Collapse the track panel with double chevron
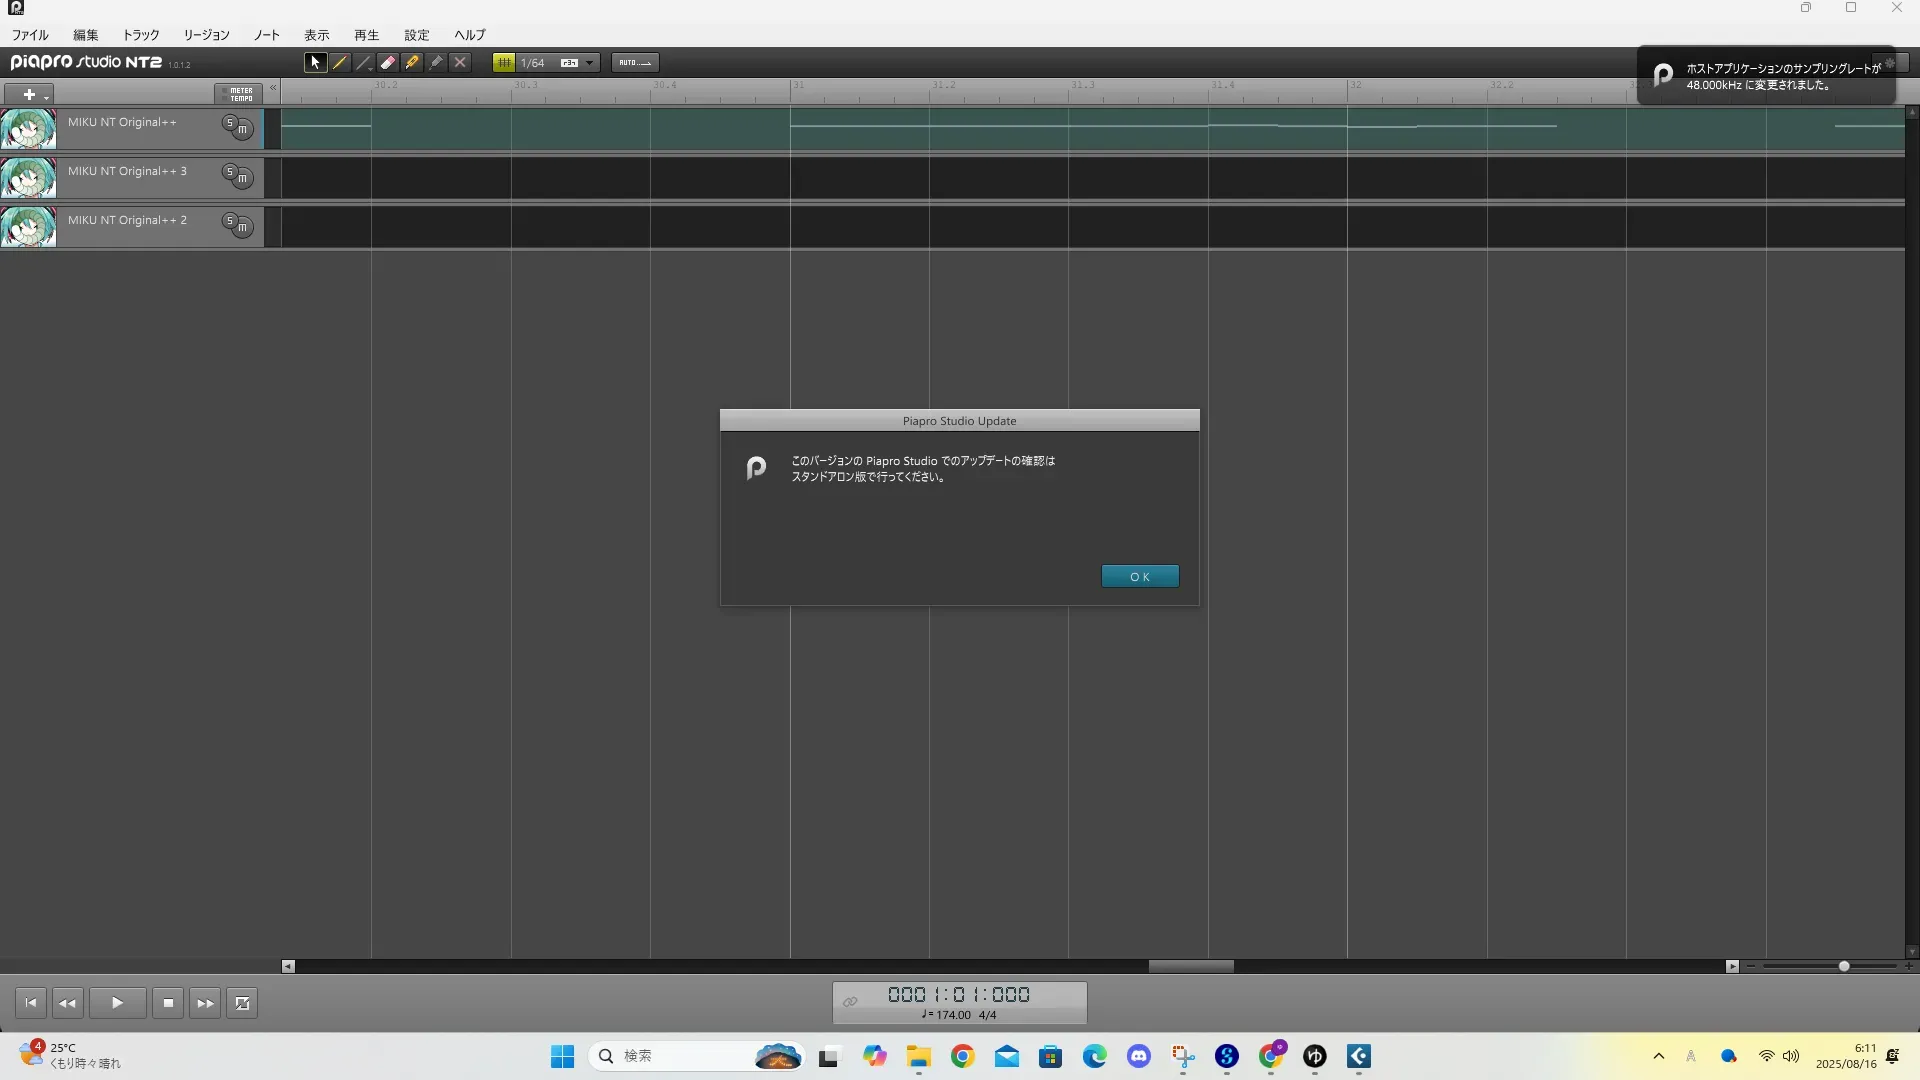The height and width of the screenshot is (1080, 1920). 272,88
